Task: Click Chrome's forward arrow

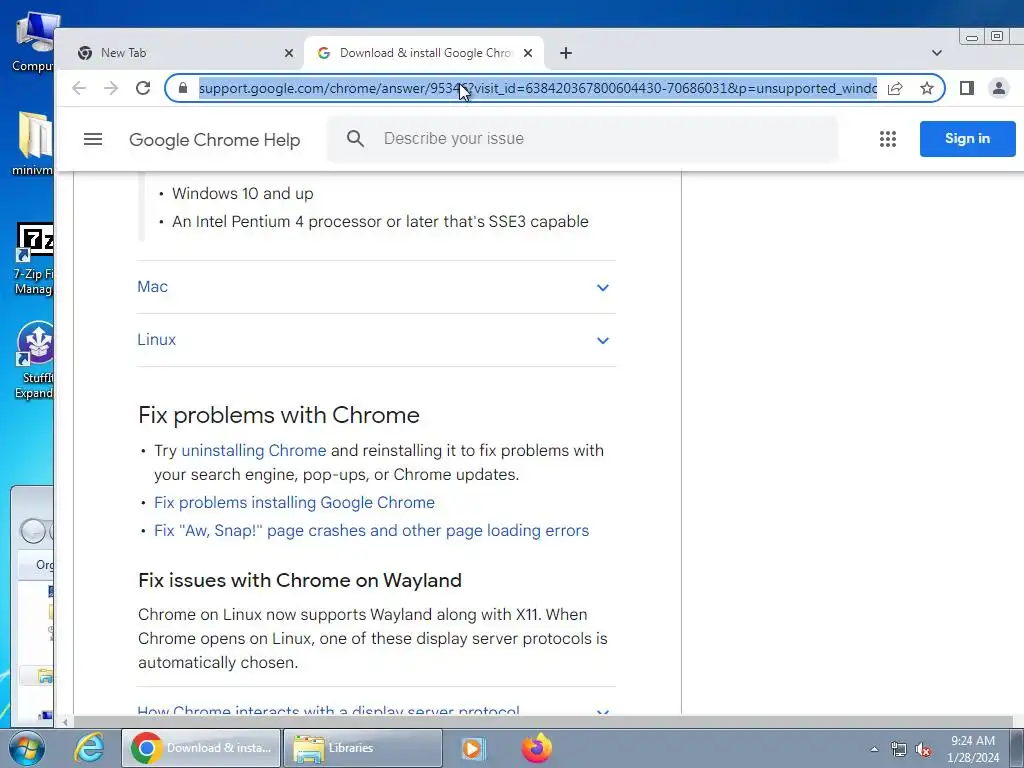Action: click(x=111, y=88)
